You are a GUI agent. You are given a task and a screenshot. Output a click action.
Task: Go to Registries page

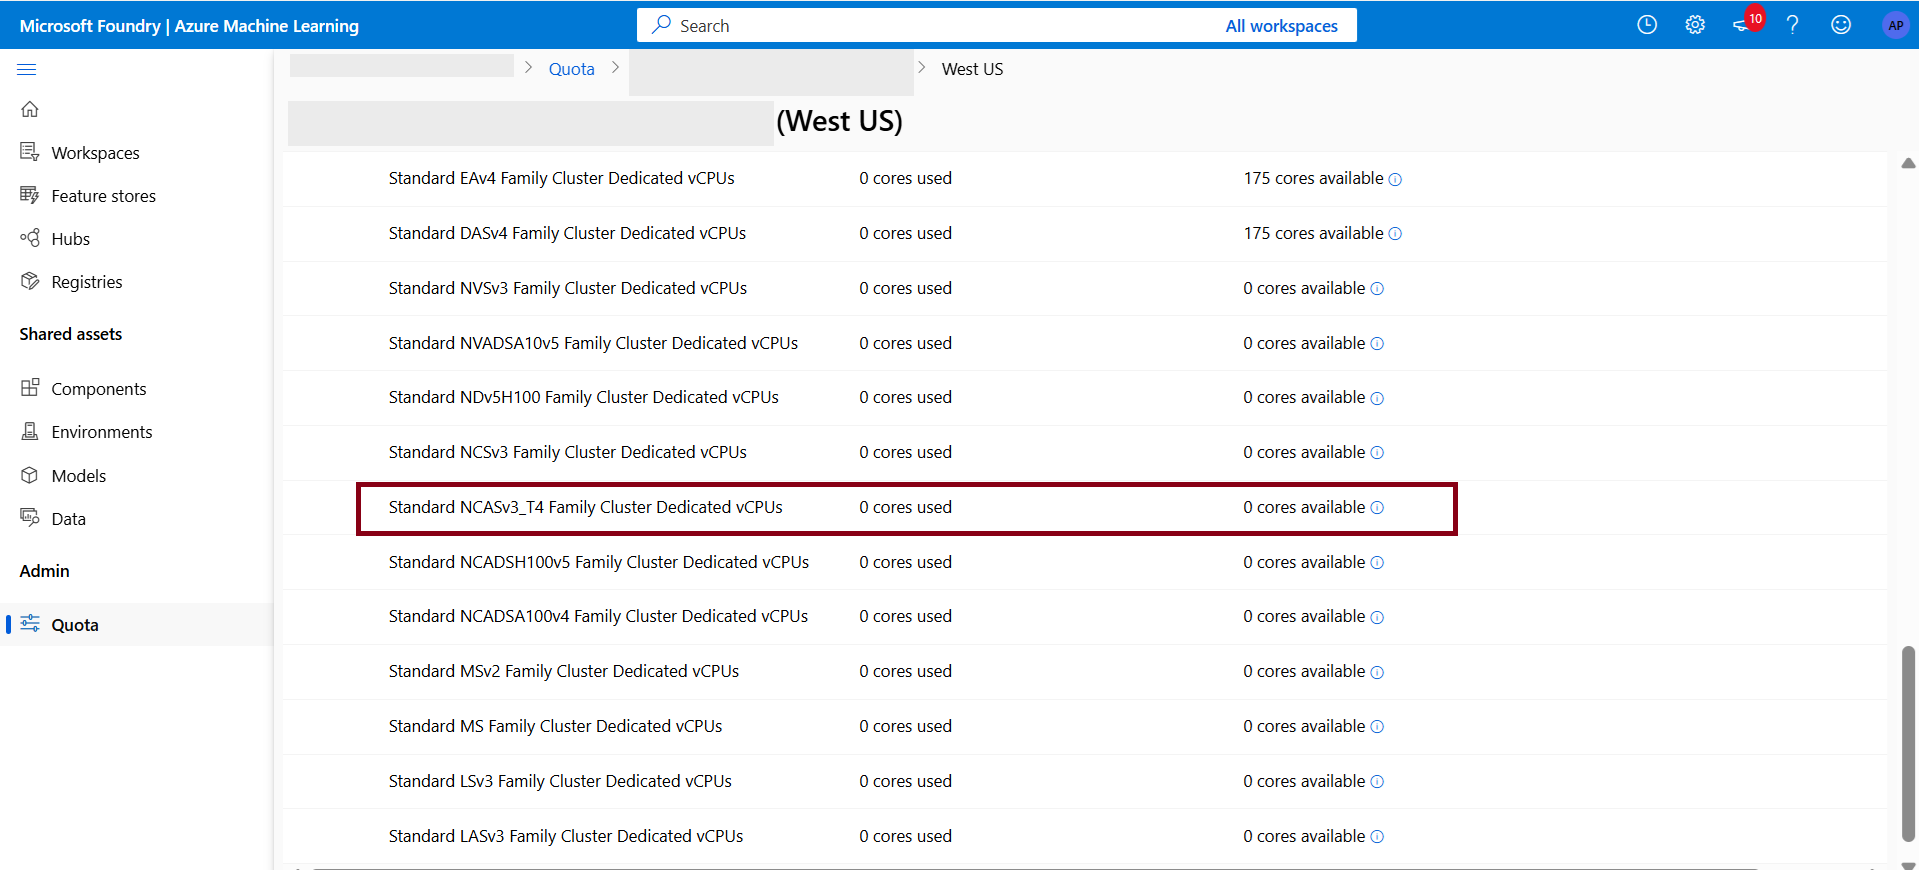pyautogui.click(x=87, y=282)
